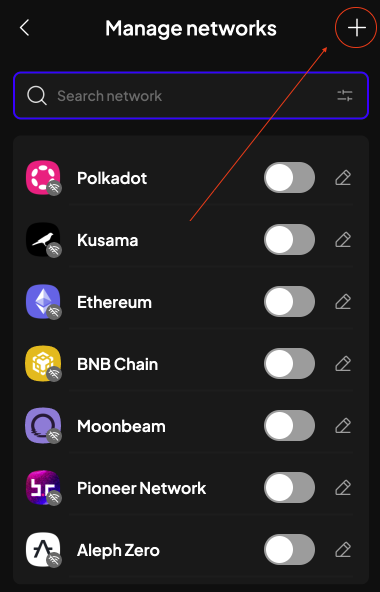Image resolution: width=380 pixels, height=592 pixels.
Task: Edit the Kusama network settings
Action: (x=343, y=240)
